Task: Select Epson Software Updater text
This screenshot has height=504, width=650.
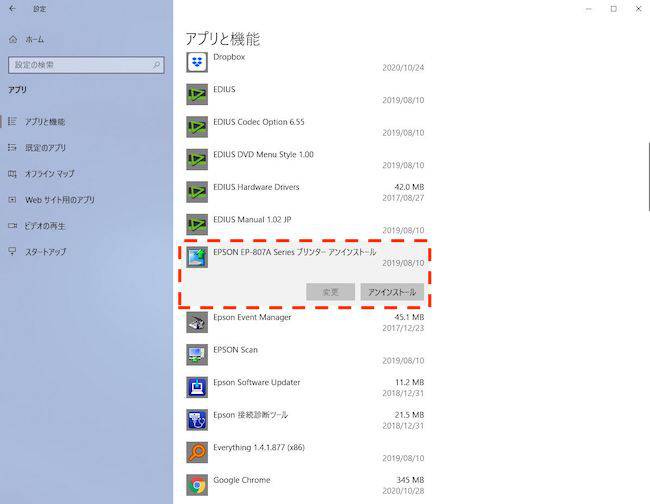Action: click(257, 382)
